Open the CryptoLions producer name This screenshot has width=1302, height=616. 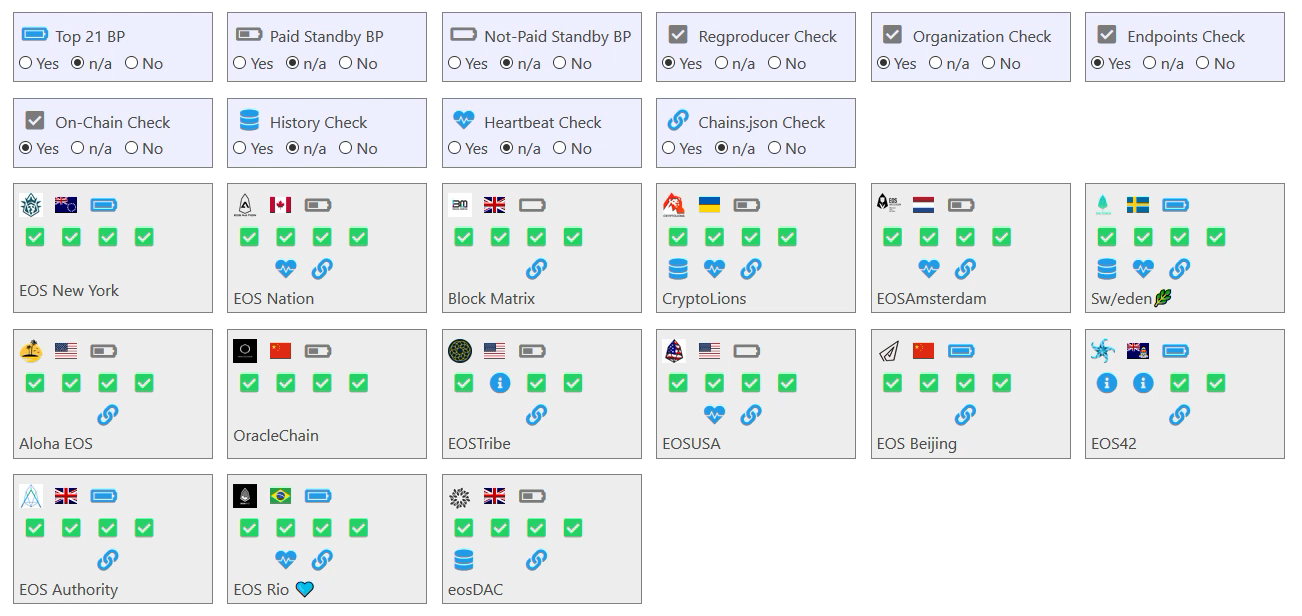click(x=704, y=298)
